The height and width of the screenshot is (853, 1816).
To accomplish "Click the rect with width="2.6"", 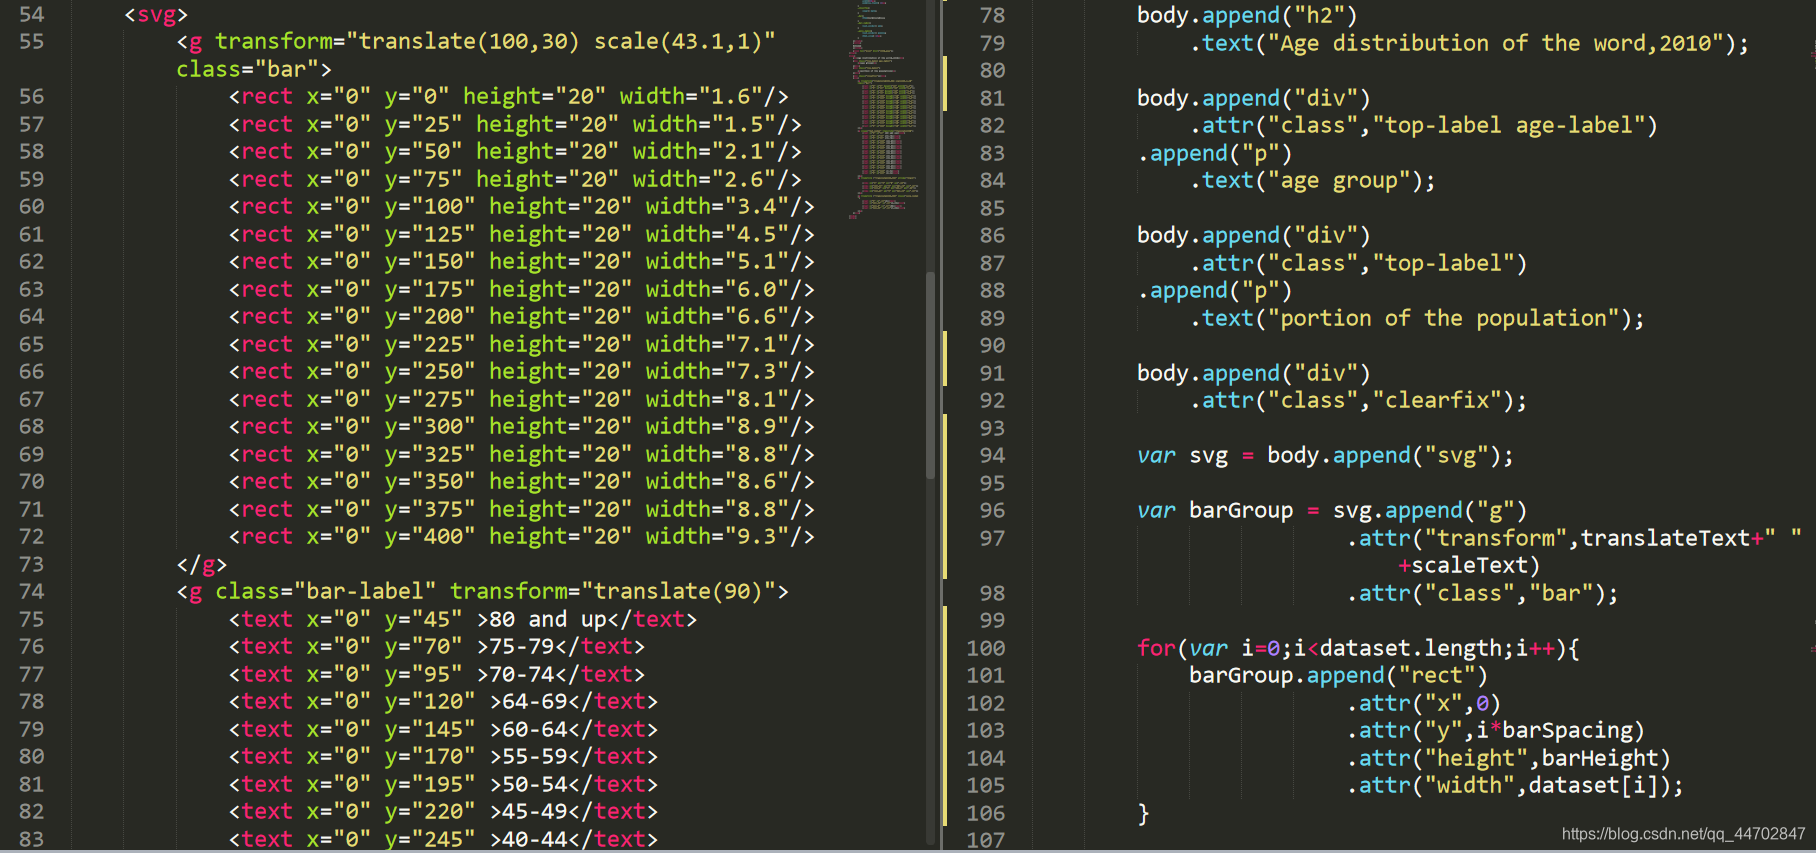I will 515,179.
